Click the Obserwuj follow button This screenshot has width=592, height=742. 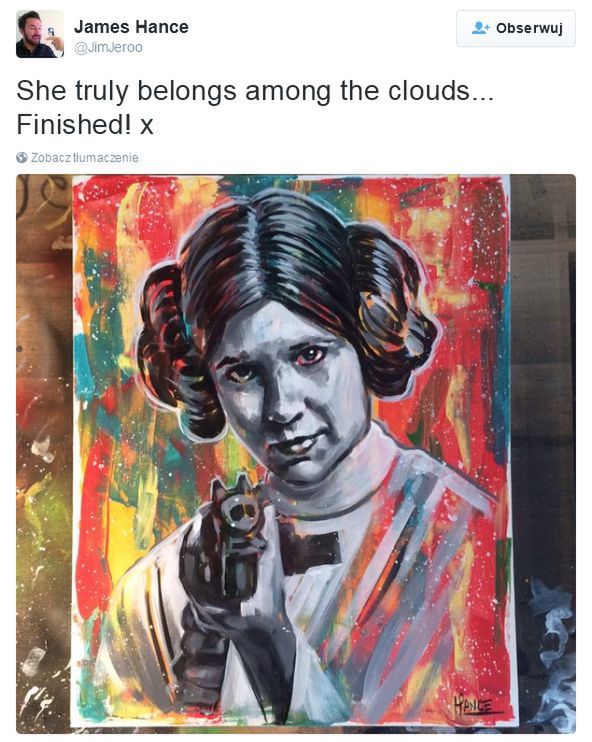pyautogui.click(x=516, y=28)
